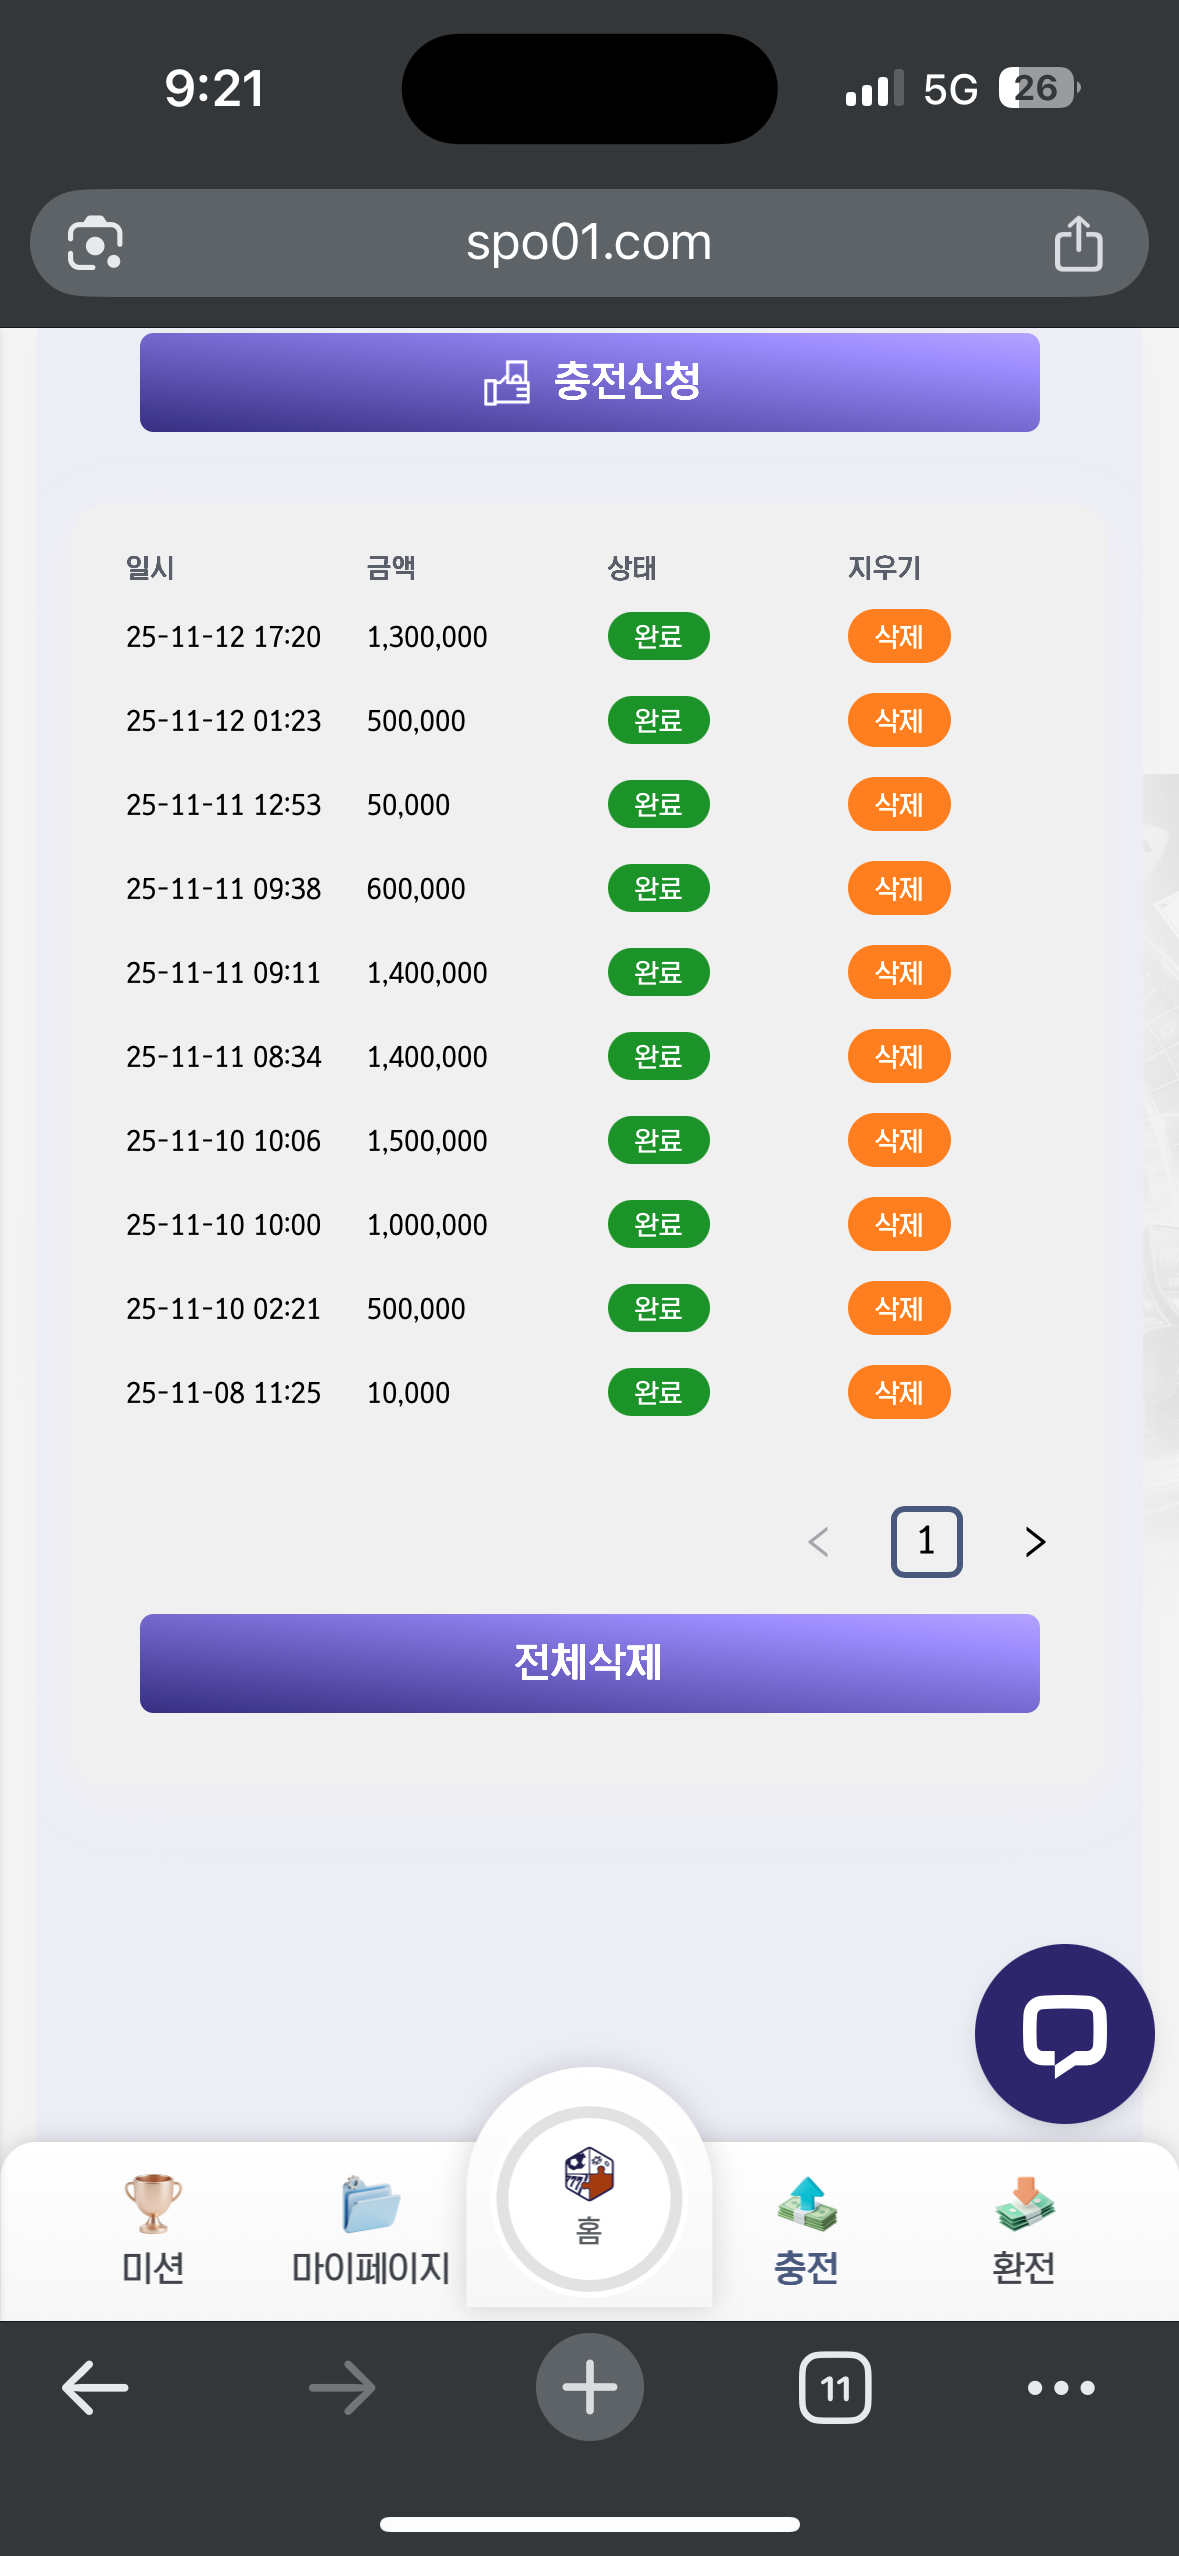Viewport: 1179px width, 2556px height.
Task: Tap the Google Lens icon in address bar
Action: pyautogui.click(x=95, y=243)
